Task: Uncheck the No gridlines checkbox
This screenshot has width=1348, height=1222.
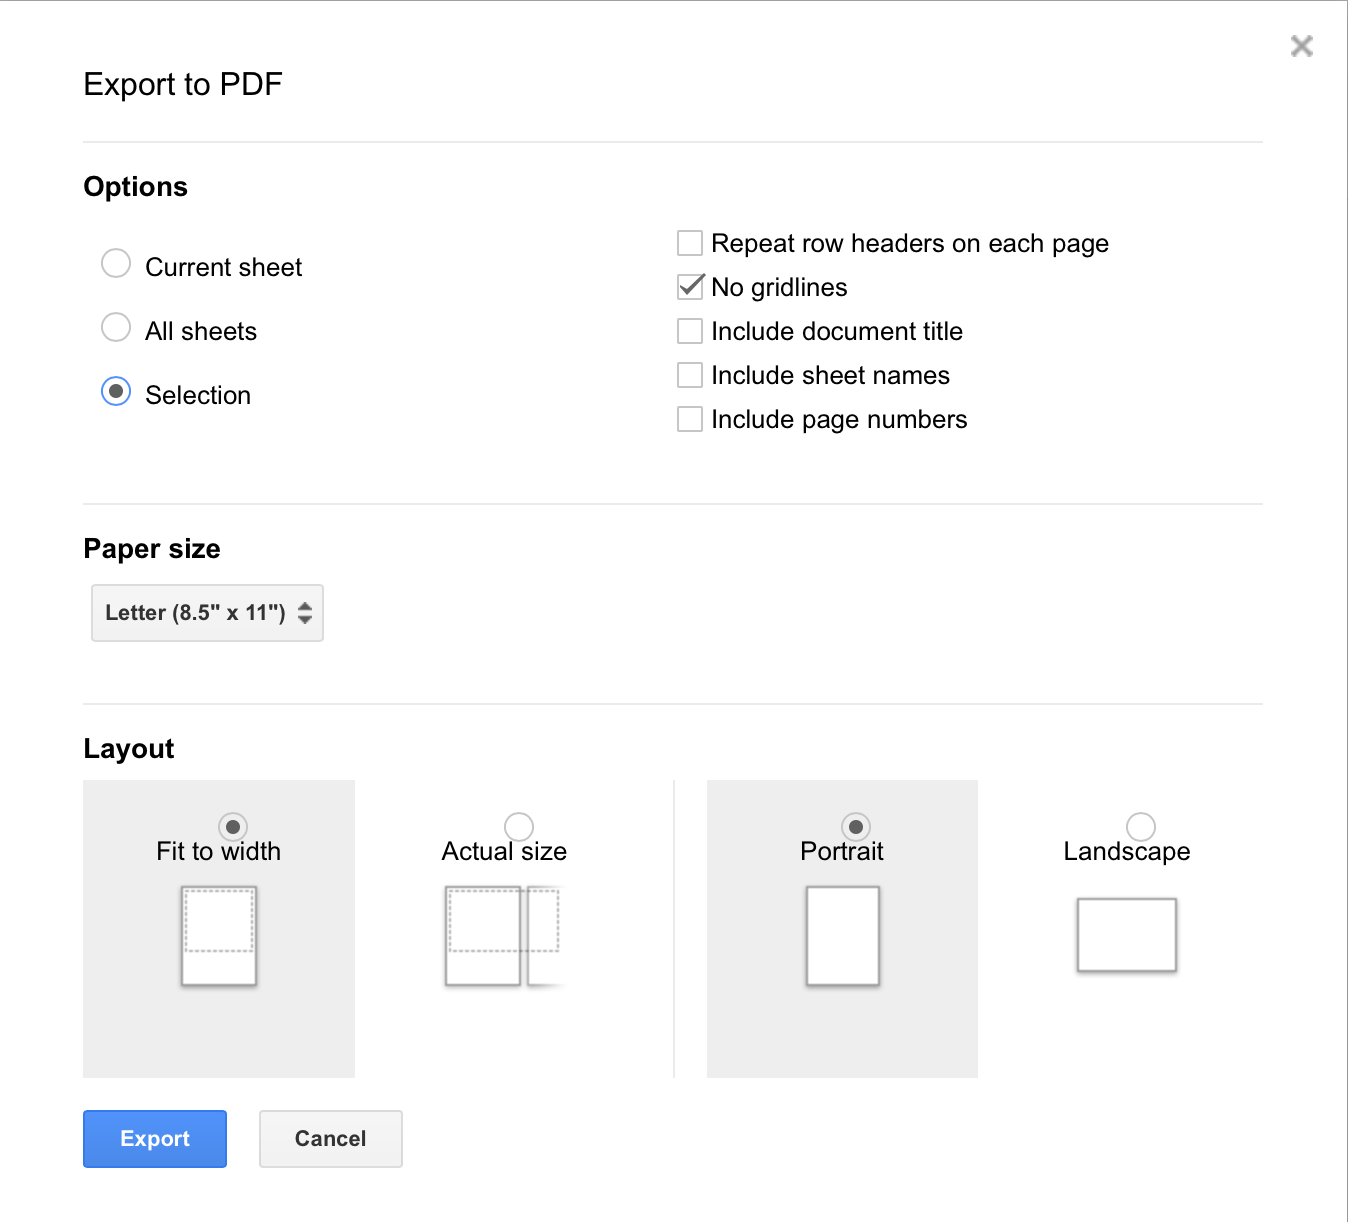Action: click(x=690, y=287)
